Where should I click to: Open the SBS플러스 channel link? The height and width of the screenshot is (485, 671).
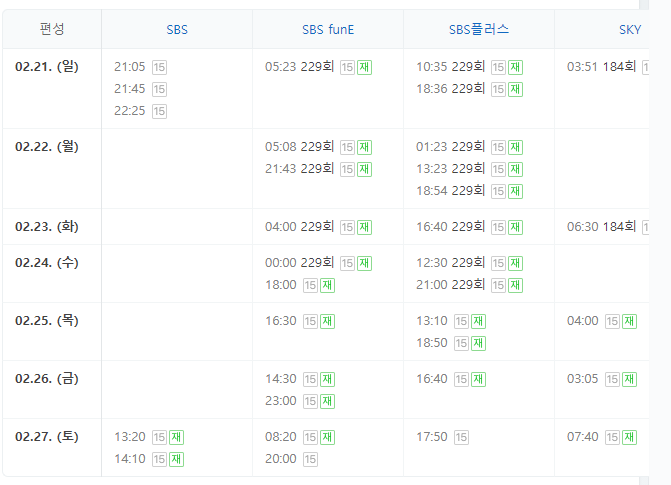tap(479, 30)
